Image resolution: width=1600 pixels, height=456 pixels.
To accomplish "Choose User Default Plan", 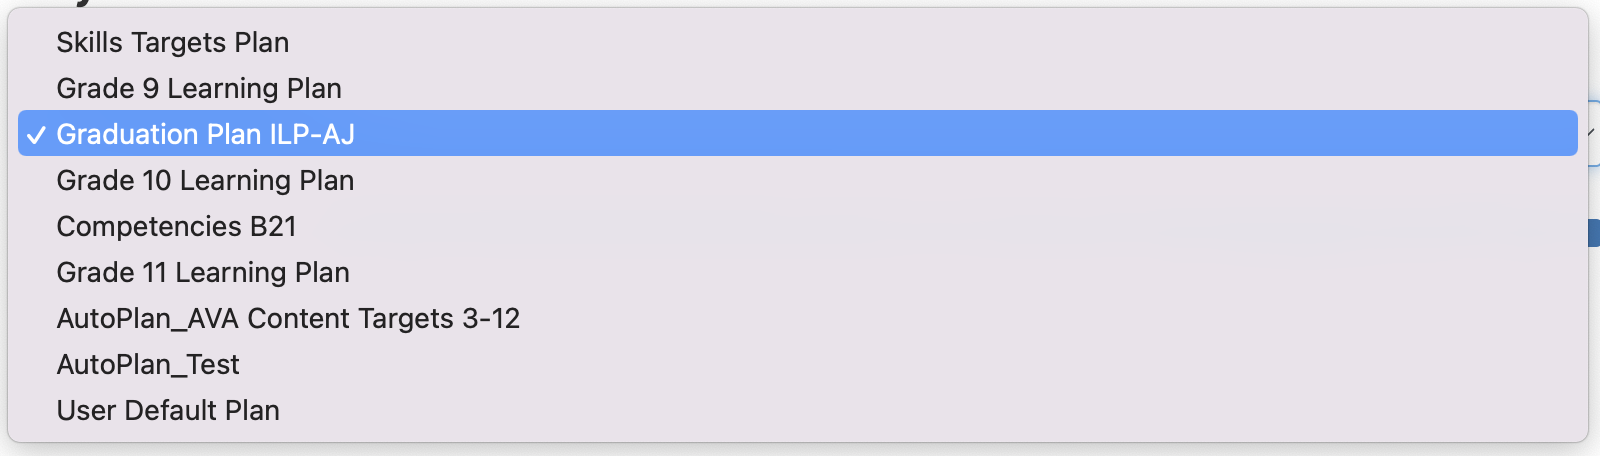I will pyautogui.click(x=168, y=410).
